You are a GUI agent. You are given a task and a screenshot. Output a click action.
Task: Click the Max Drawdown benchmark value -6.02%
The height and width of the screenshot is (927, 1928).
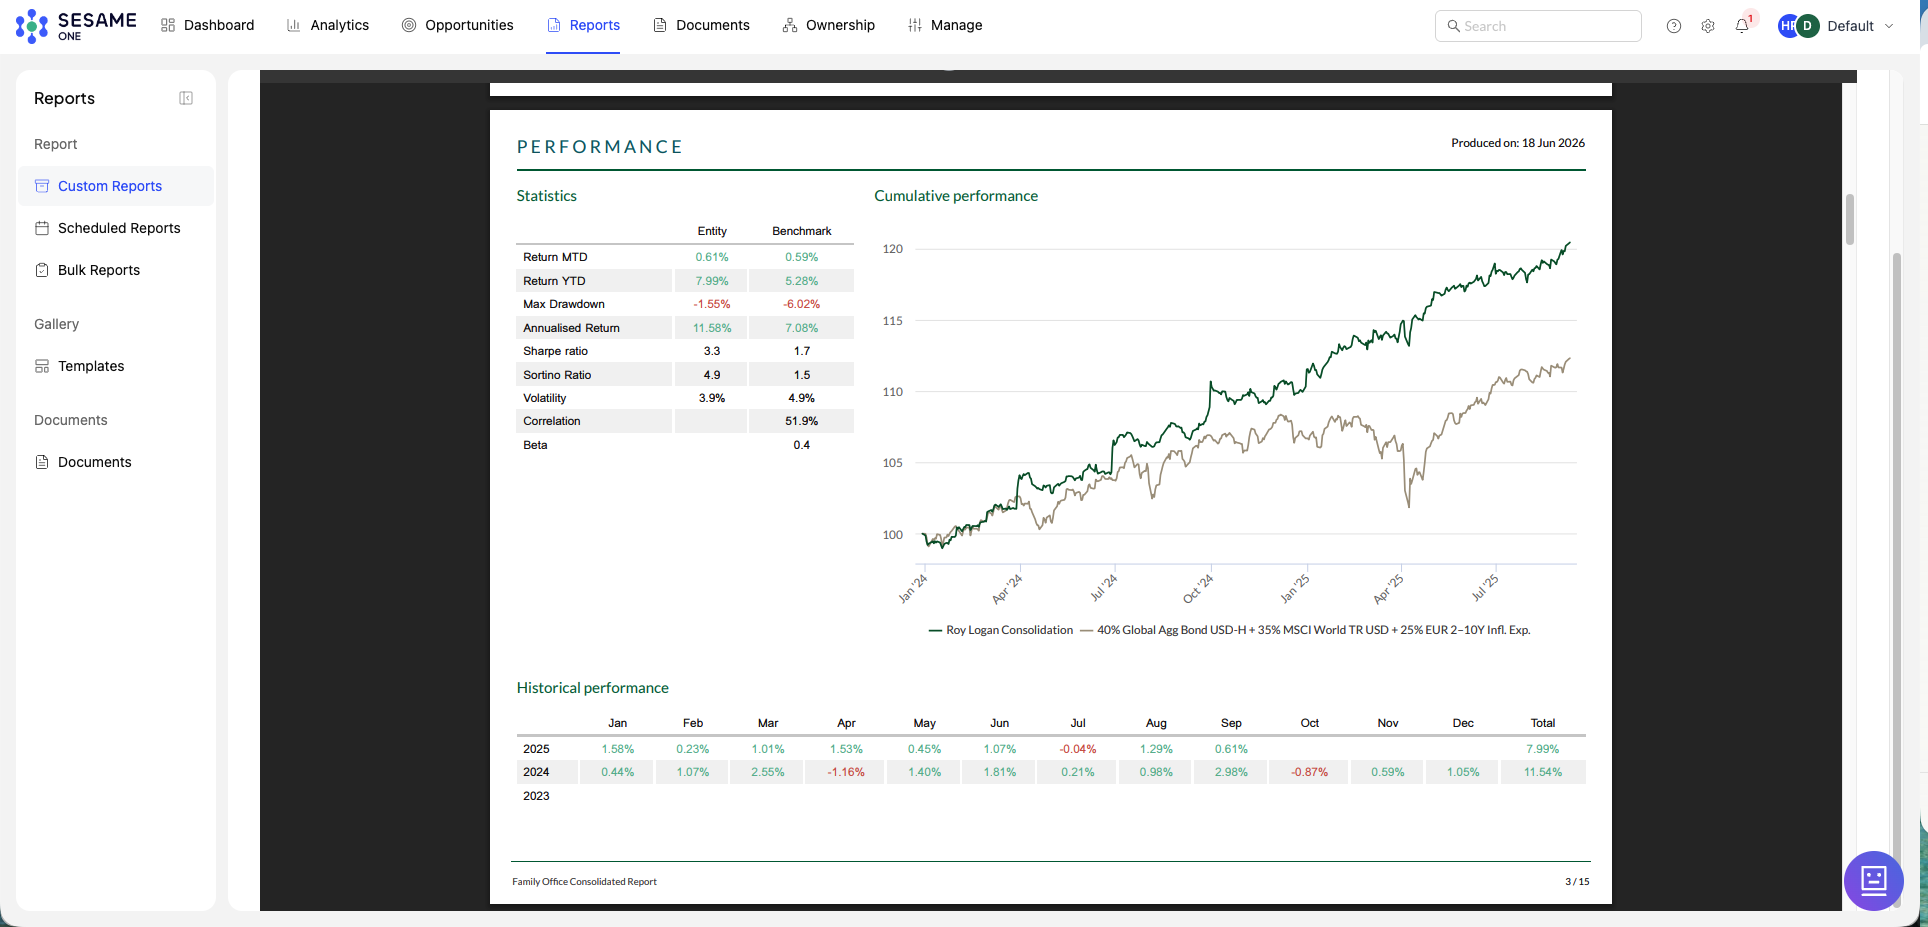point(801,304)
